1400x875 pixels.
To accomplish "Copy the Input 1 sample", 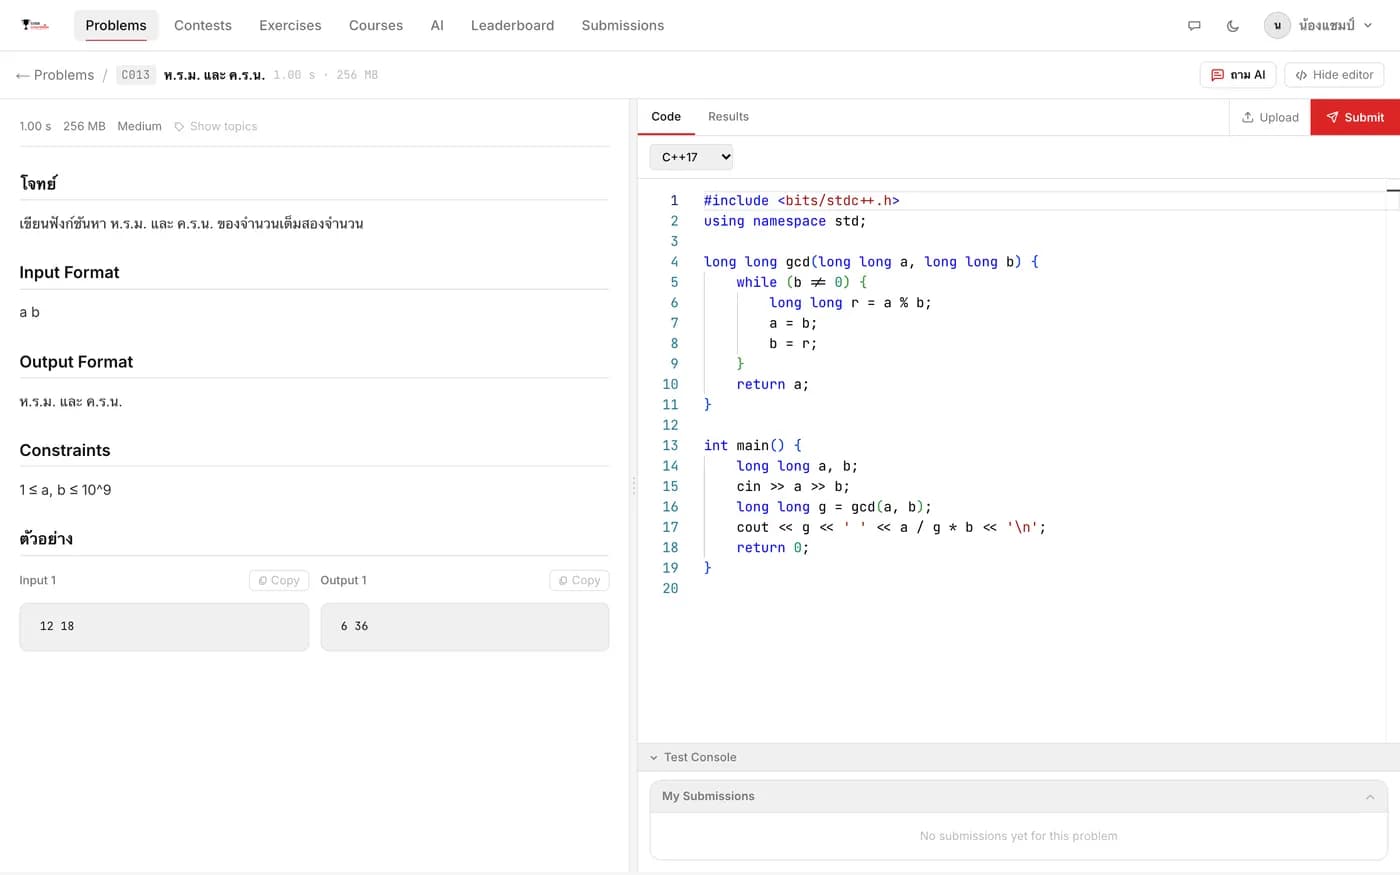I will [279, 580].
